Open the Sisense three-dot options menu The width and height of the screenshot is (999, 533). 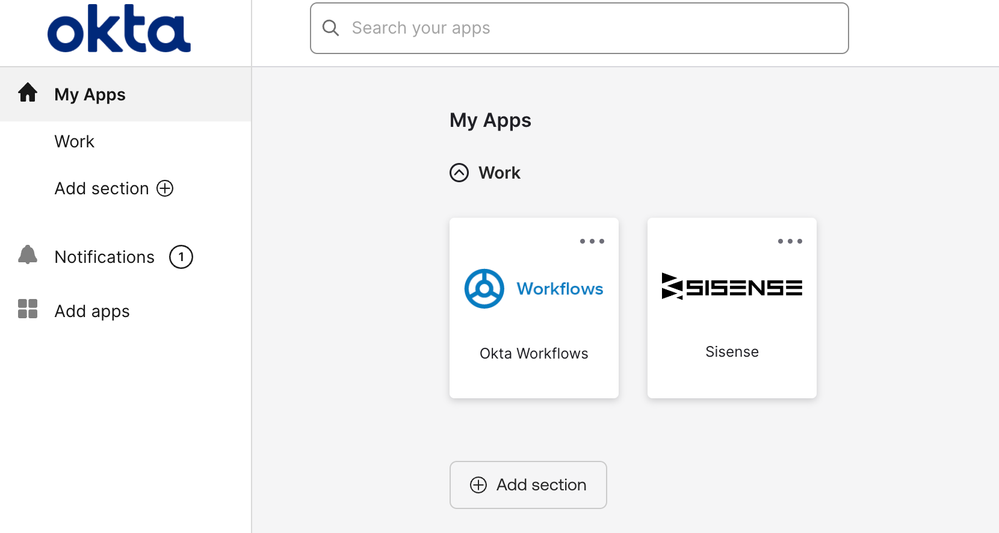tap(790, 241)
